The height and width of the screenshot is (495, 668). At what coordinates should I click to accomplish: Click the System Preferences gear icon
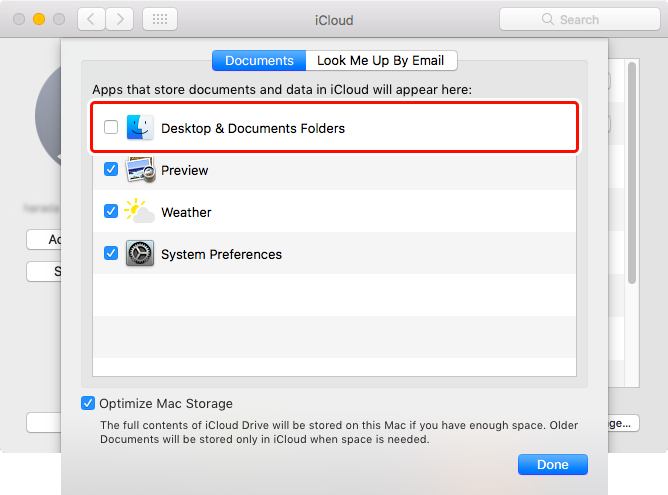[140, 254]
